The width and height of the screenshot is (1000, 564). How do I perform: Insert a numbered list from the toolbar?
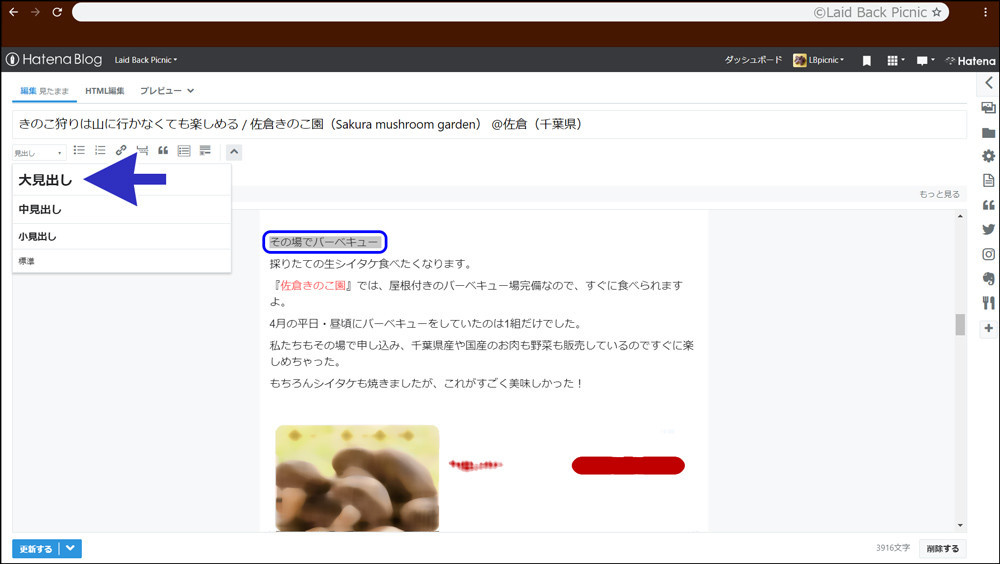click(100, 151)
